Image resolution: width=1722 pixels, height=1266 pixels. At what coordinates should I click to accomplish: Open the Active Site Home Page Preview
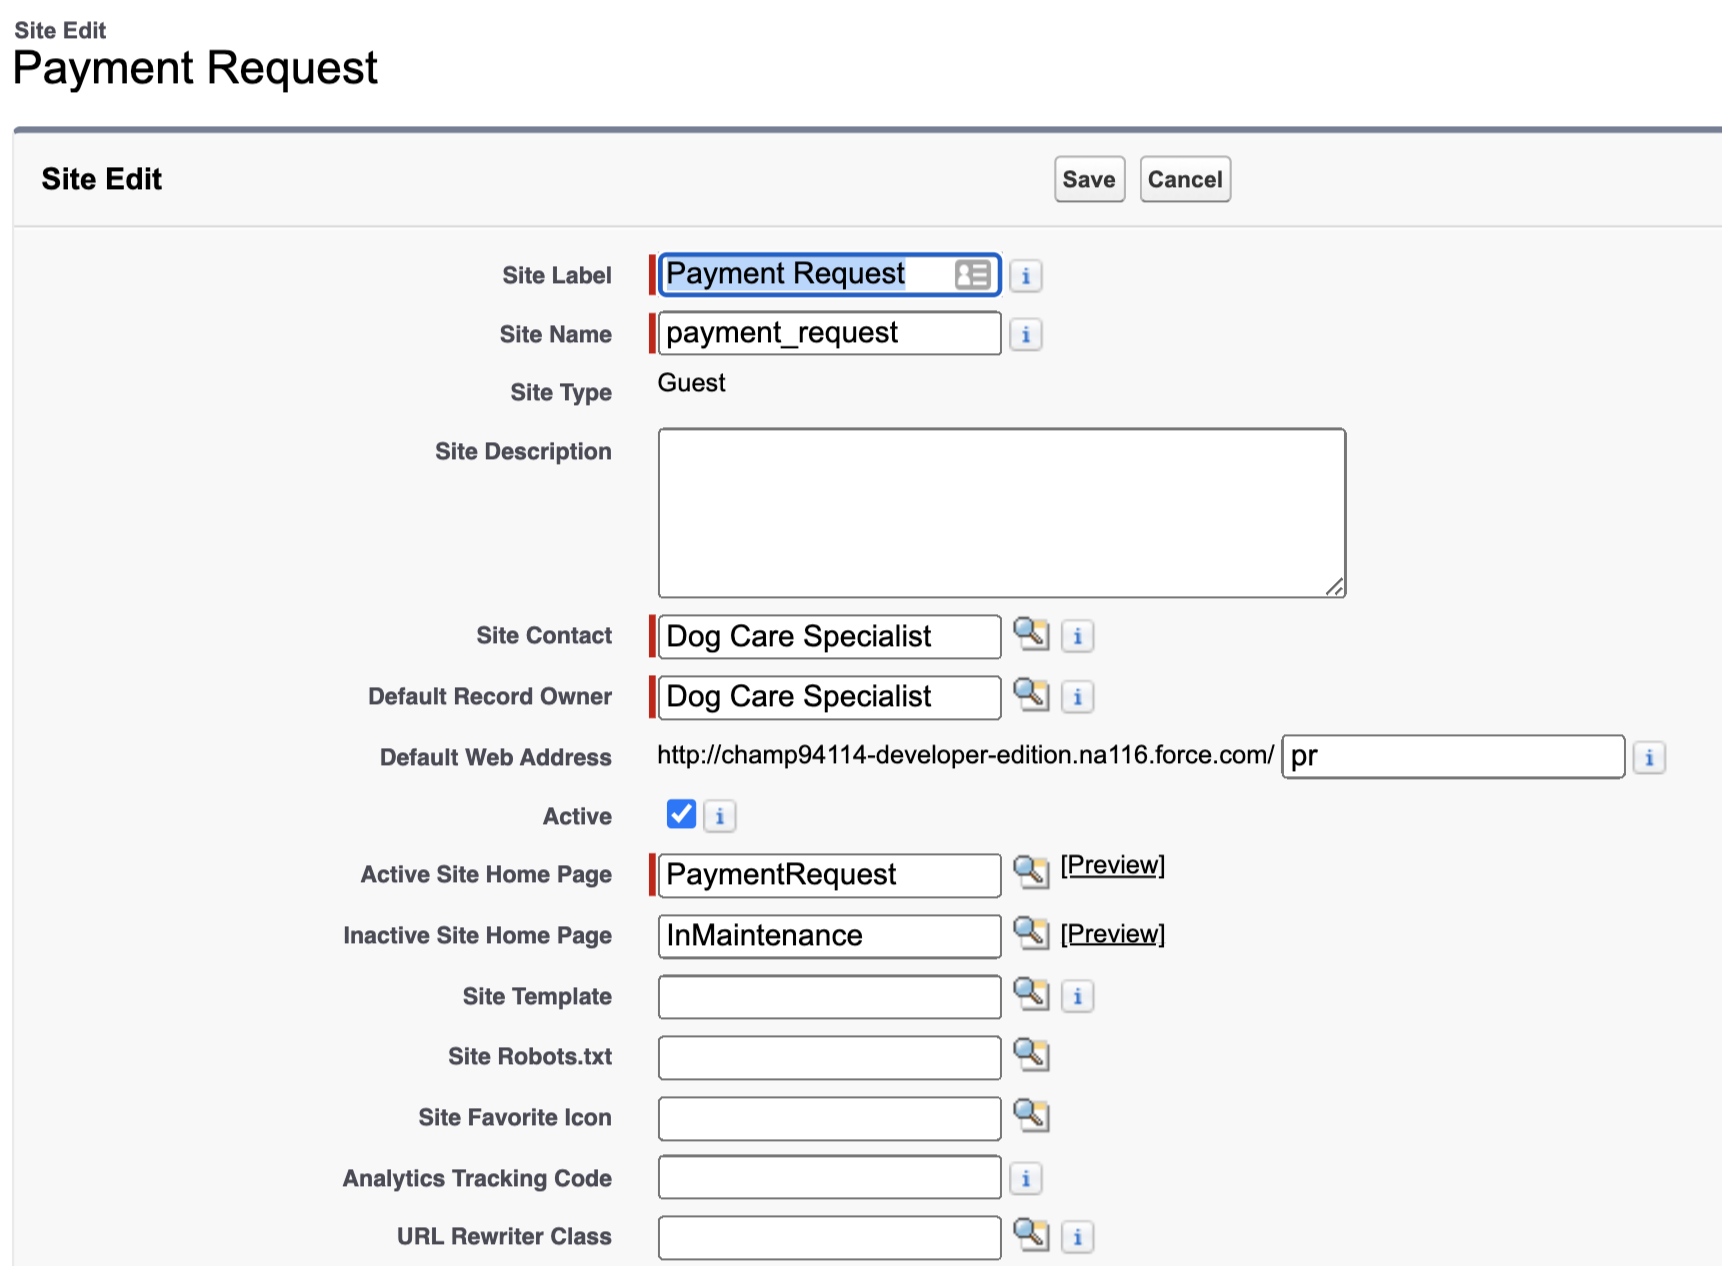point(1112,865)
